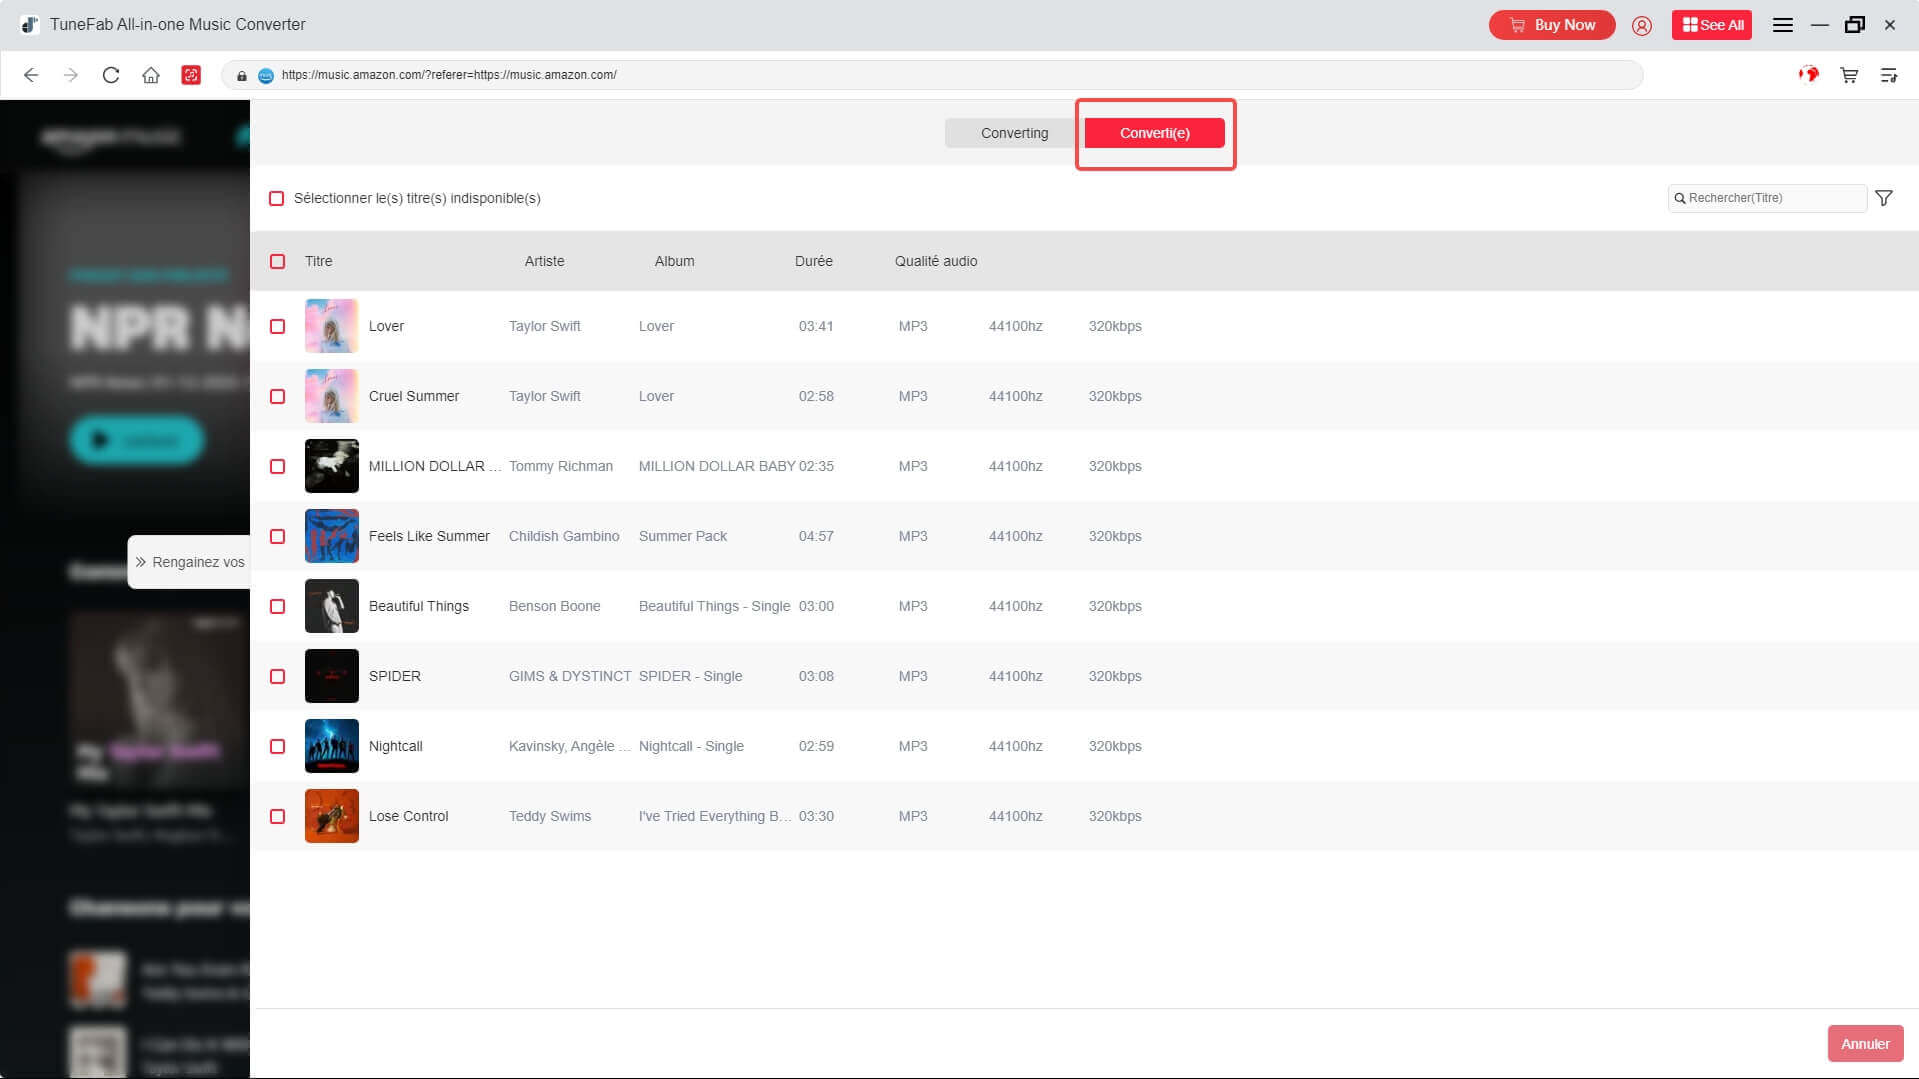Click the filter funnel icon
The height and width of the screenshot is (1079, 1919).
click(x=1884, y=198)
